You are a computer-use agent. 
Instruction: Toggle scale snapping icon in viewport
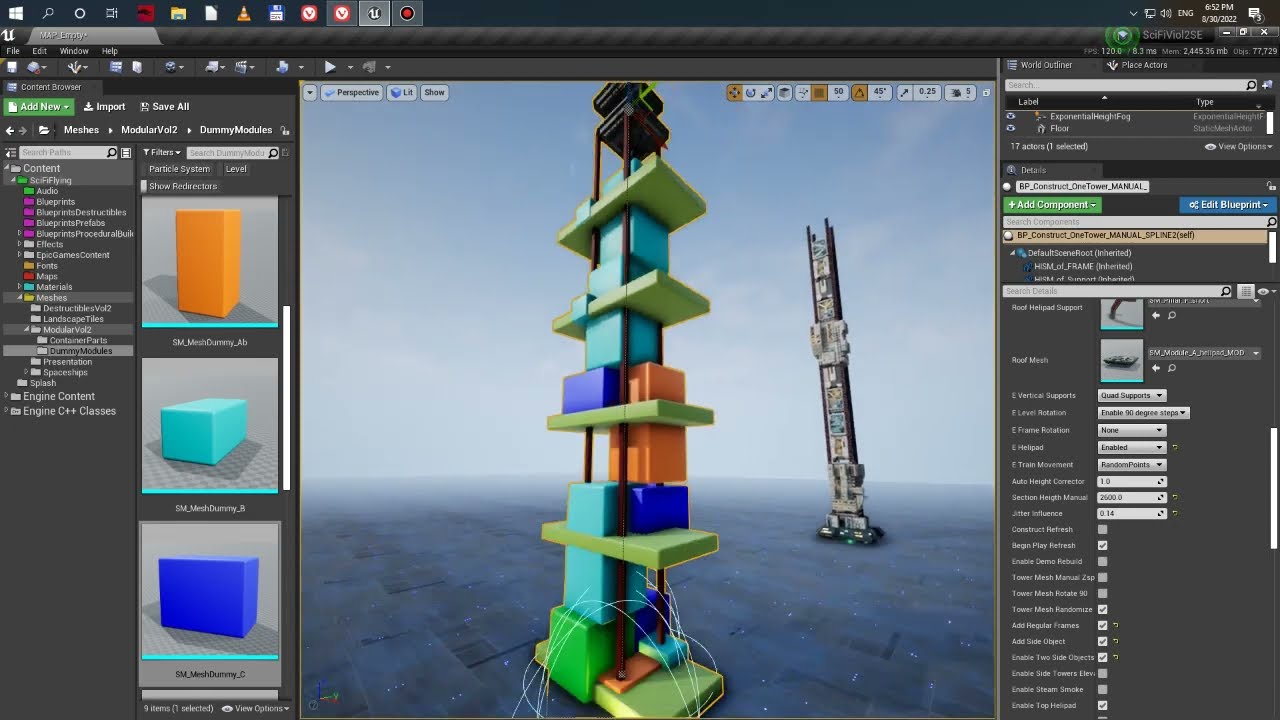(904, 92)
